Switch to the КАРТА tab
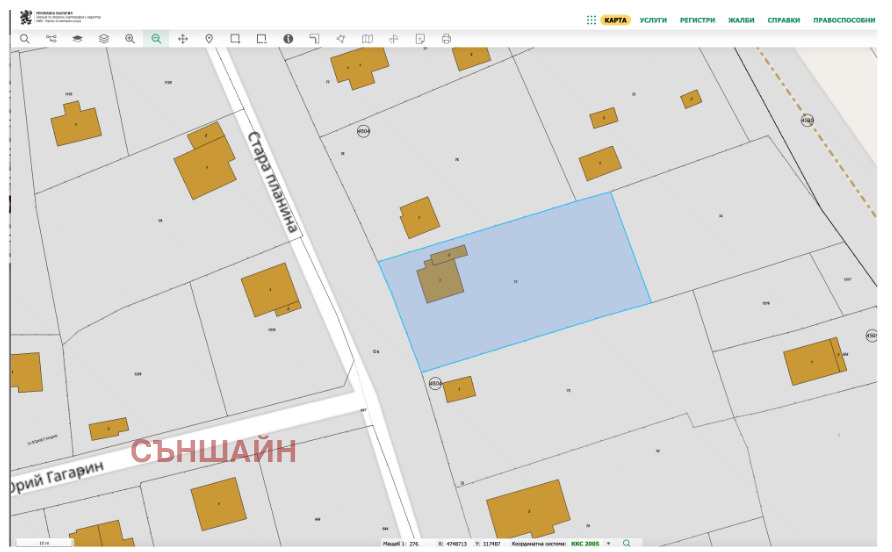The width and height of the screenshot is (892, 552). click(x=616, y=19)
